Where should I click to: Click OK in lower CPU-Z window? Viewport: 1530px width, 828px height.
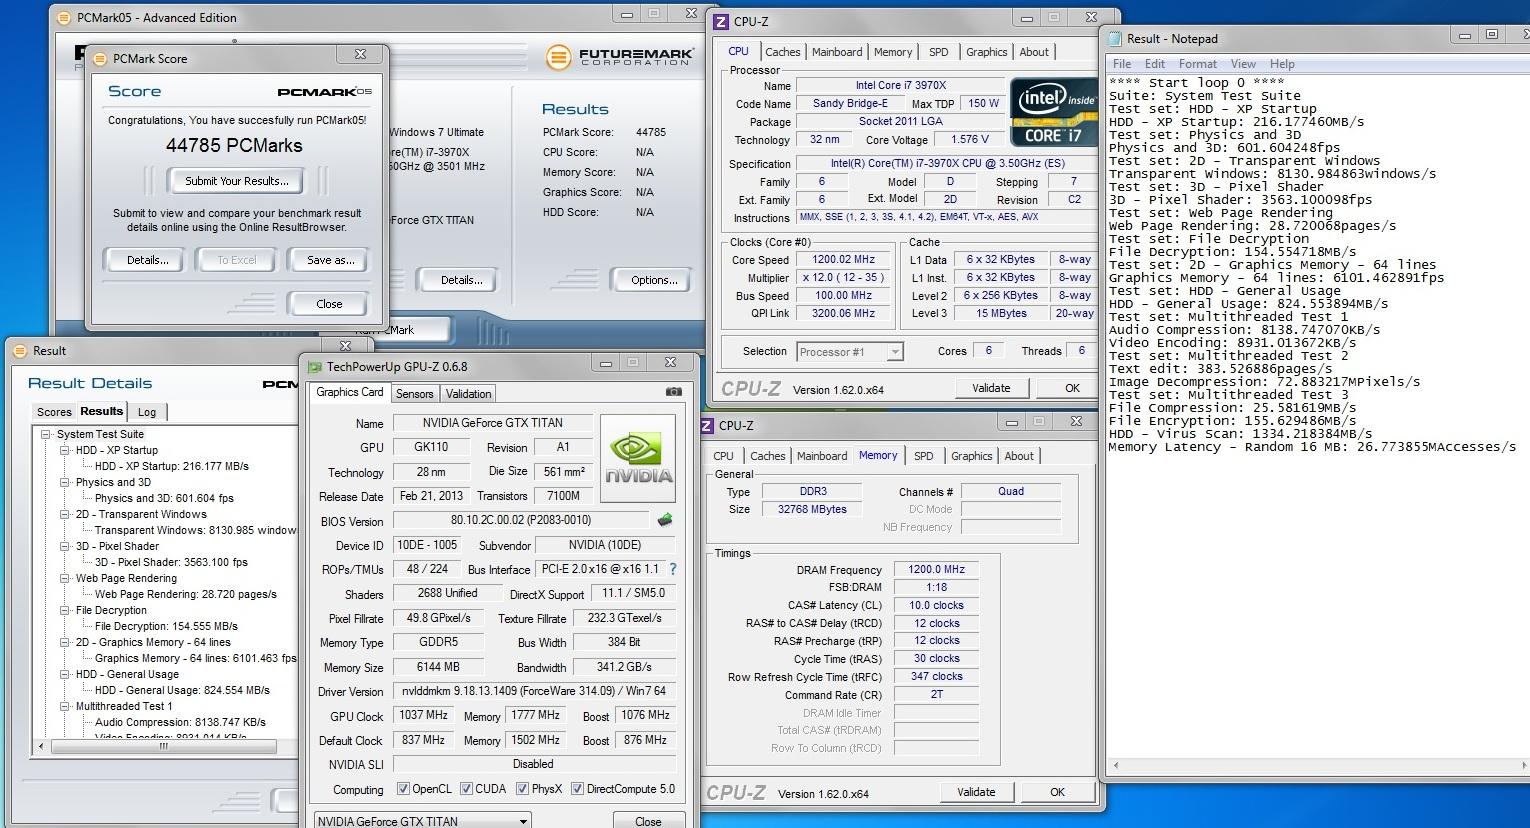1057,792
